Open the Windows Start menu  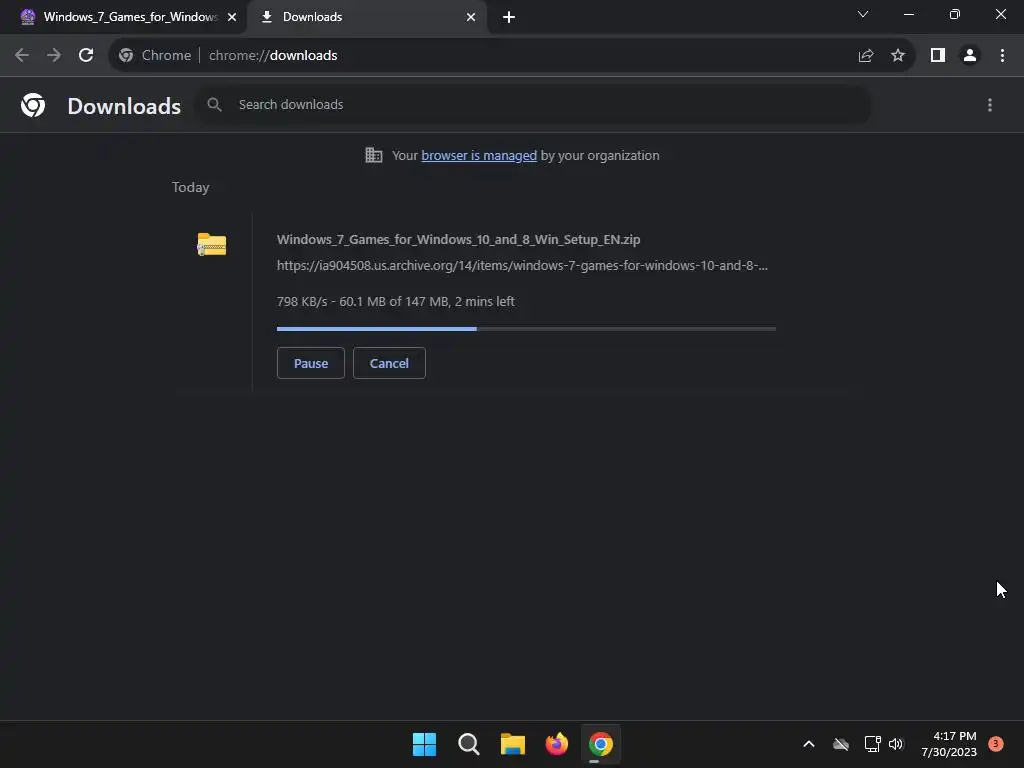click(424, 744)
